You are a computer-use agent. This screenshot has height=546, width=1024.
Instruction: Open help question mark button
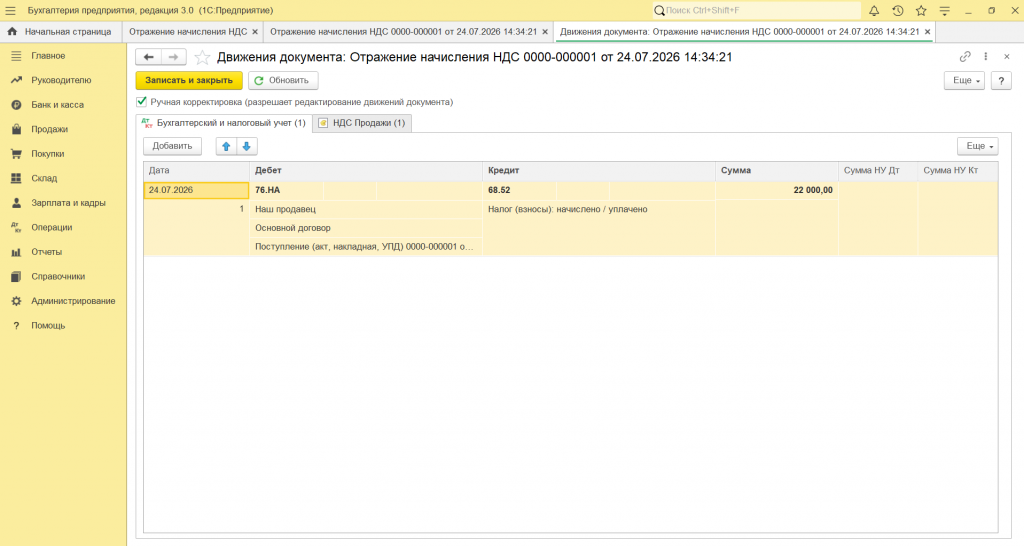click(1001, 80)
